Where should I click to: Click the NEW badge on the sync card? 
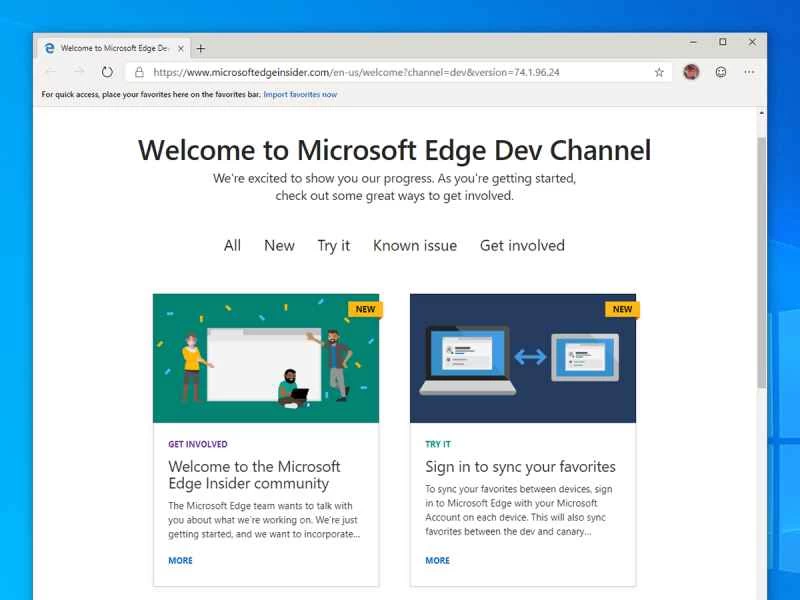tap(621, 309)
